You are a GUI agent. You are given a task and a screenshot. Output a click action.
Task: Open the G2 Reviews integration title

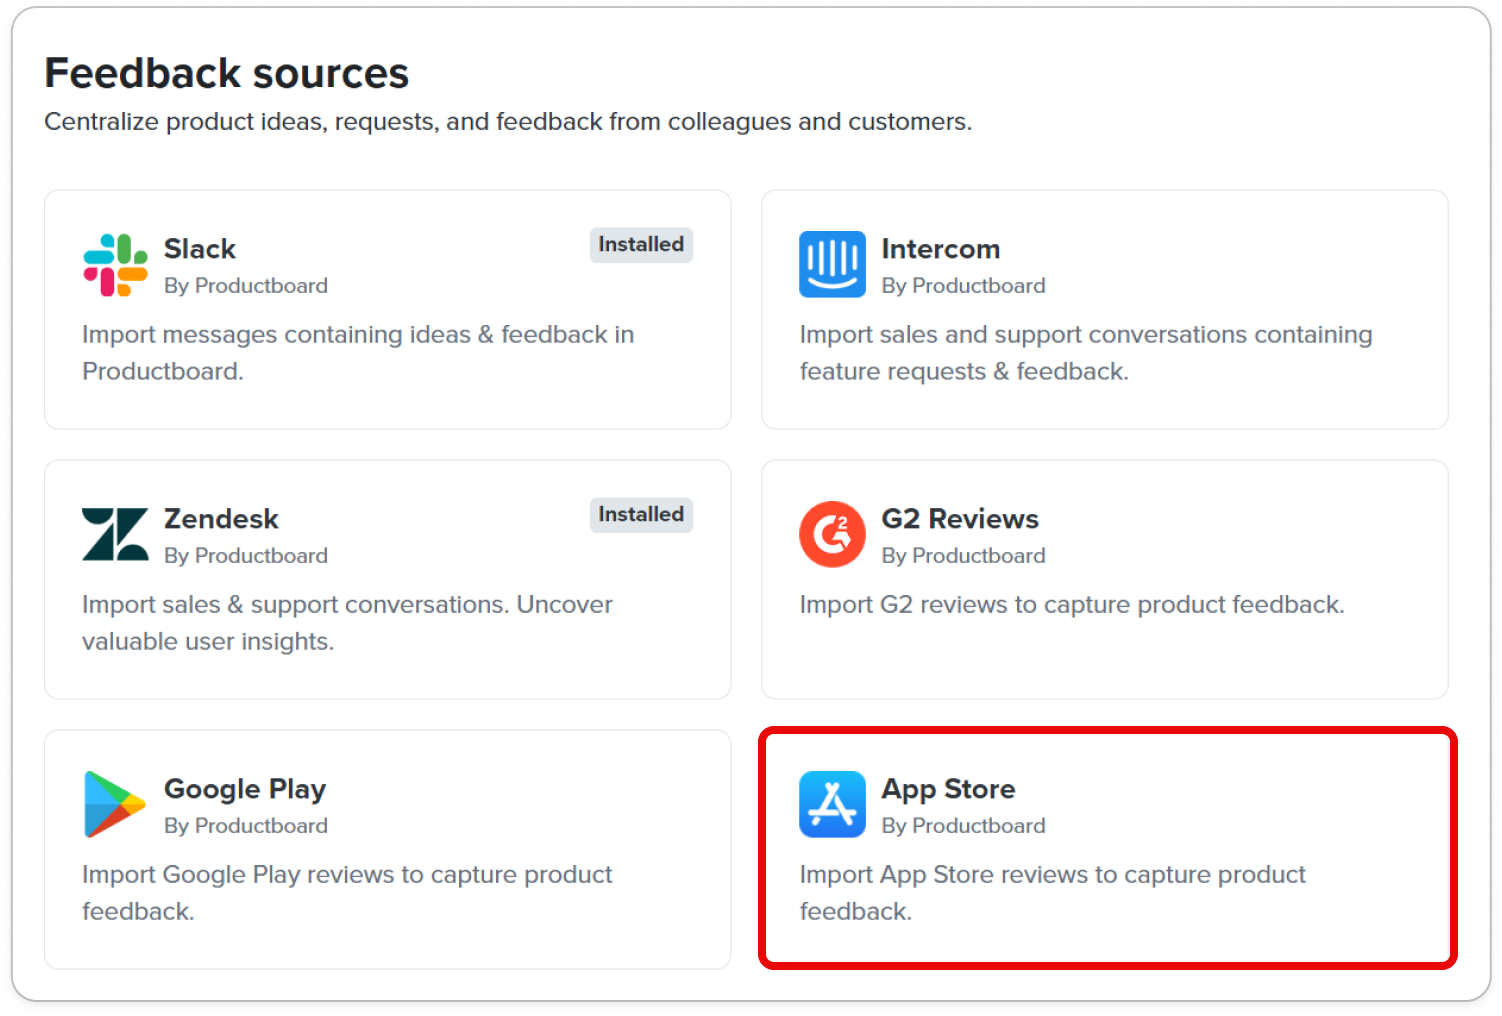pos(960,519)
